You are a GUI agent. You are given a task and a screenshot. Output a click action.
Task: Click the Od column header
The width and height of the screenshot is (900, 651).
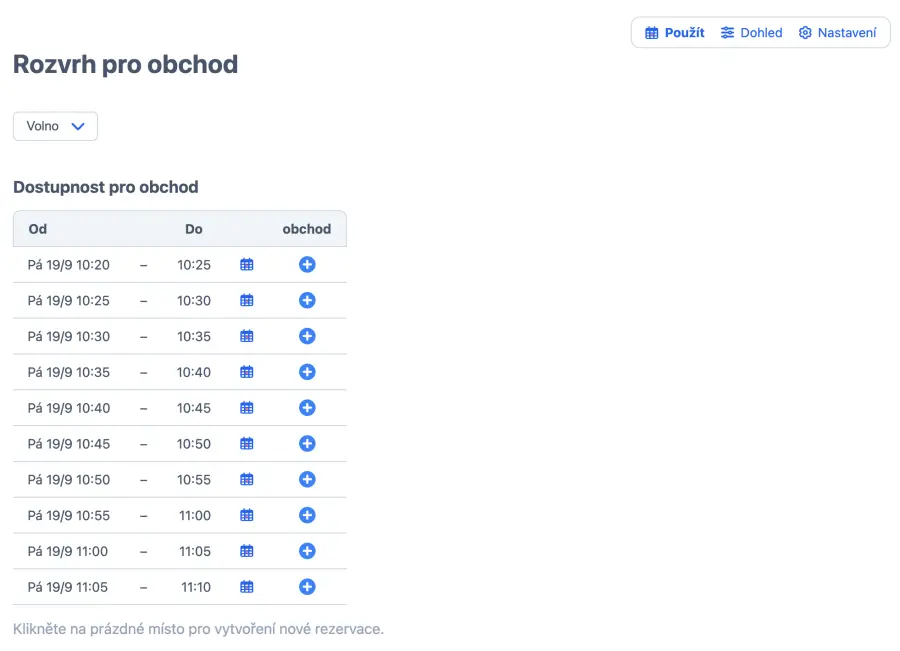coord(38,229)
